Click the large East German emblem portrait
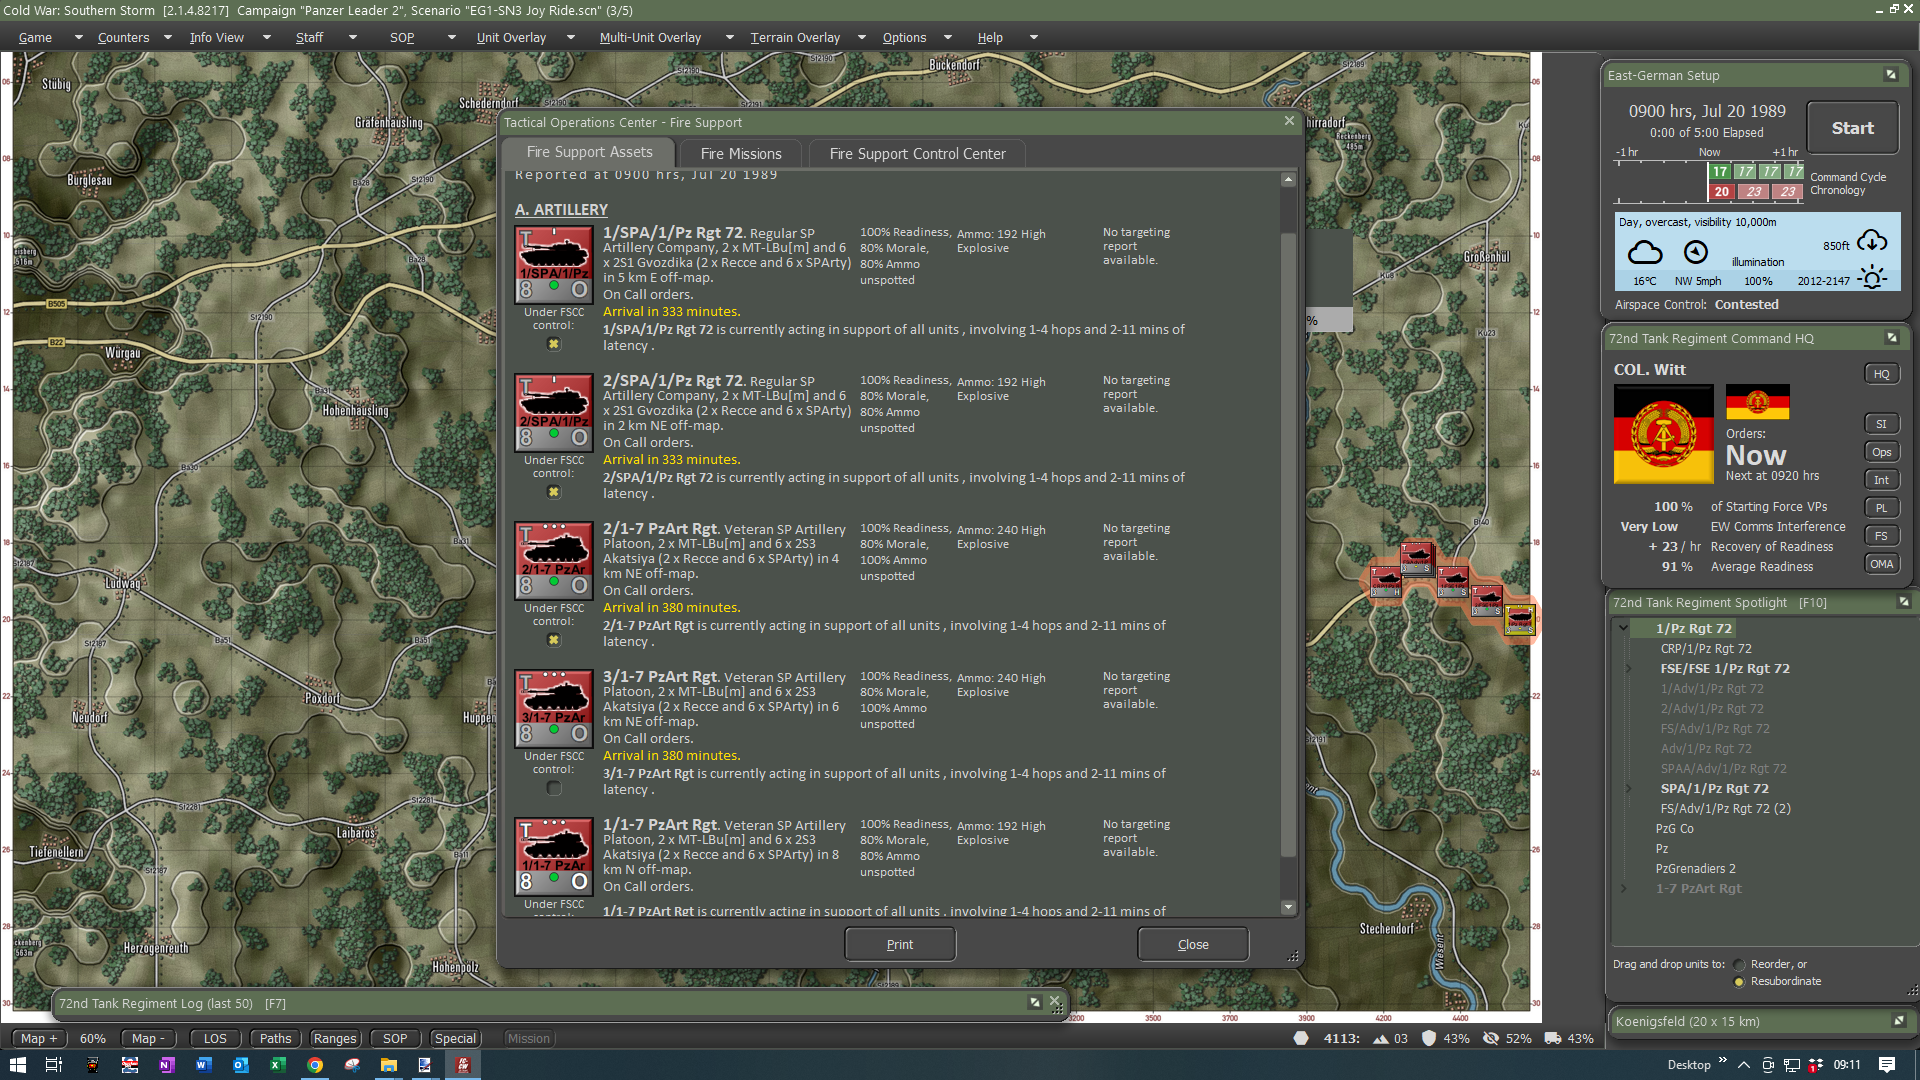1920x1080 pixels. pos(1664,434)
